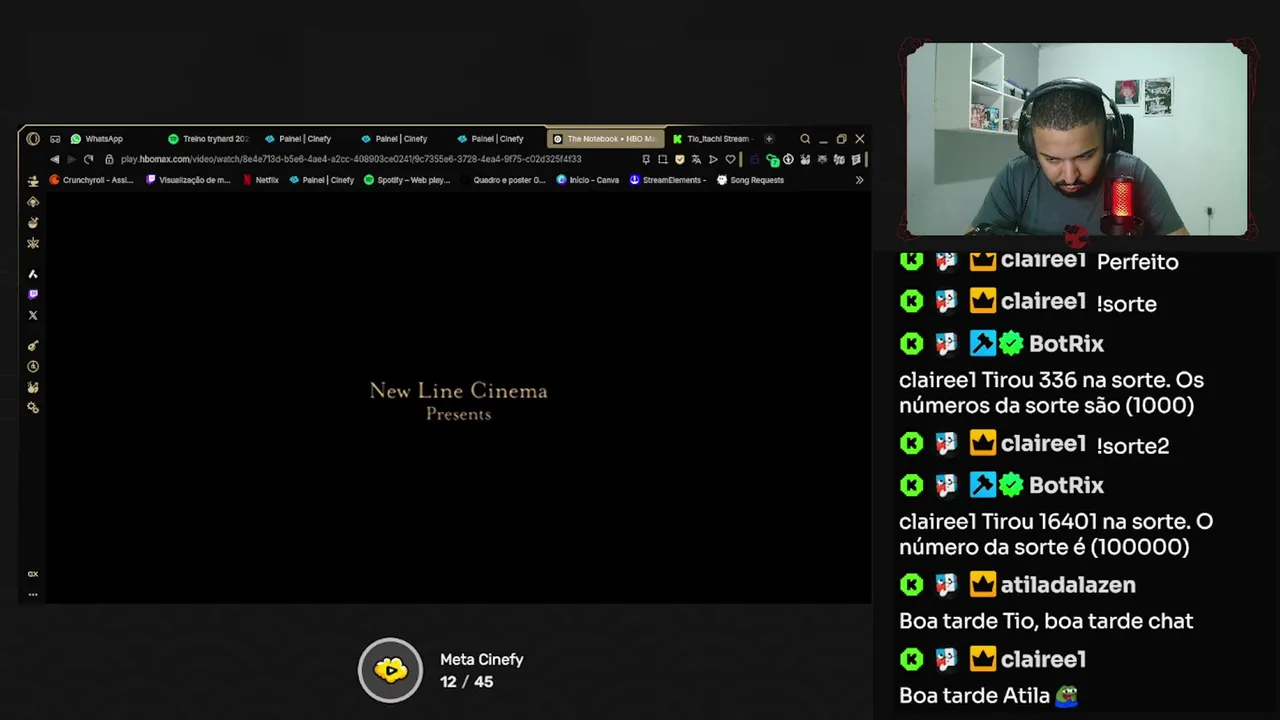This screenshot has height=720, width=1280.
Task: Open the Spotify Web player bookmark
Action: (407, 180)
